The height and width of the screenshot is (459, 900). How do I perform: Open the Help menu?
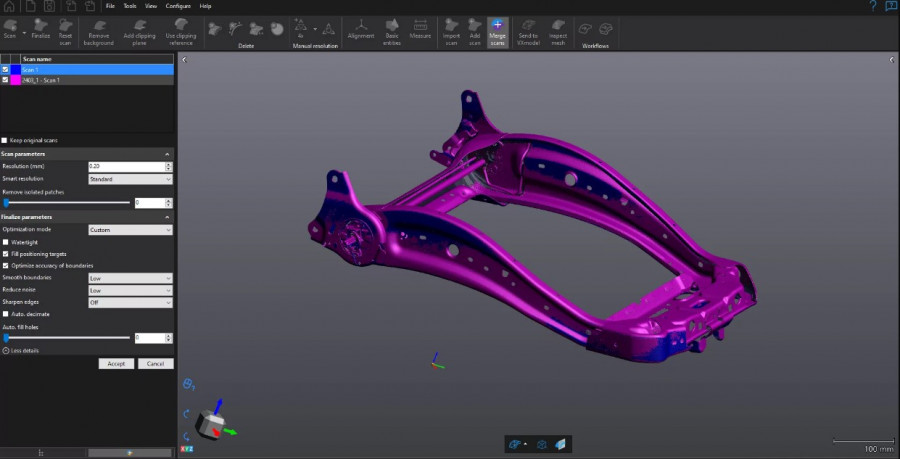coord(205,6)
